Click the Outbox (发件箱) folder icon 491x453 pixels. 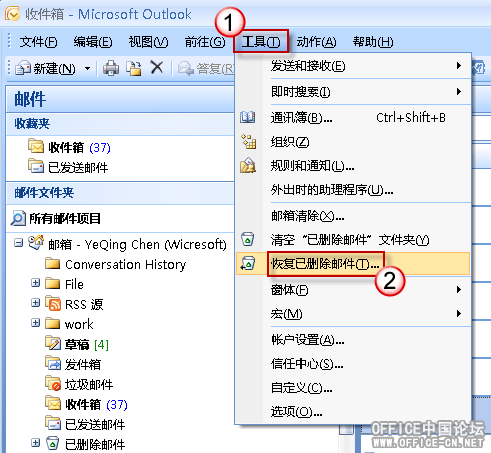(x=53, y=363)
